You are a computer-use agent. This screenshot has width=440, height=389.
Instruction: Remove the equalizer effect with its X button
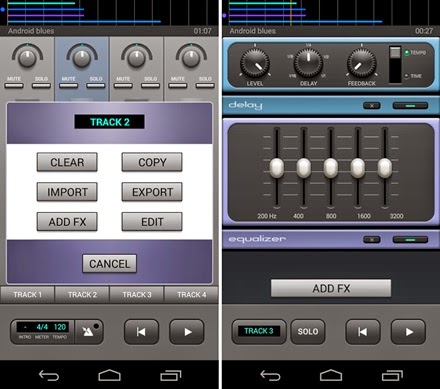point(372,239)
